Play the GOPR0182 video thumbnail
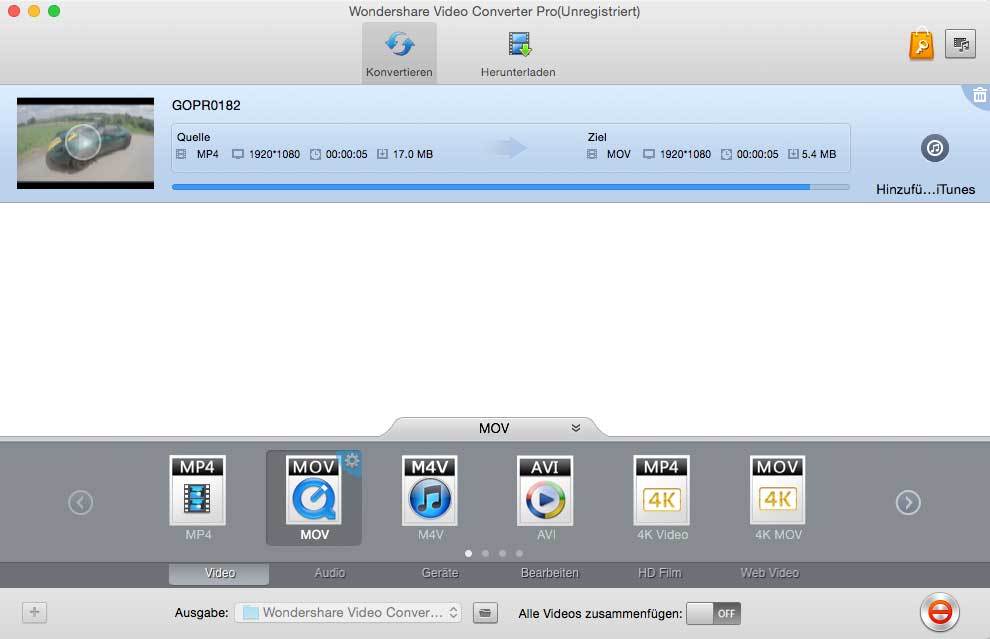This screenshot has height=639, width=990. pos(85,143)
